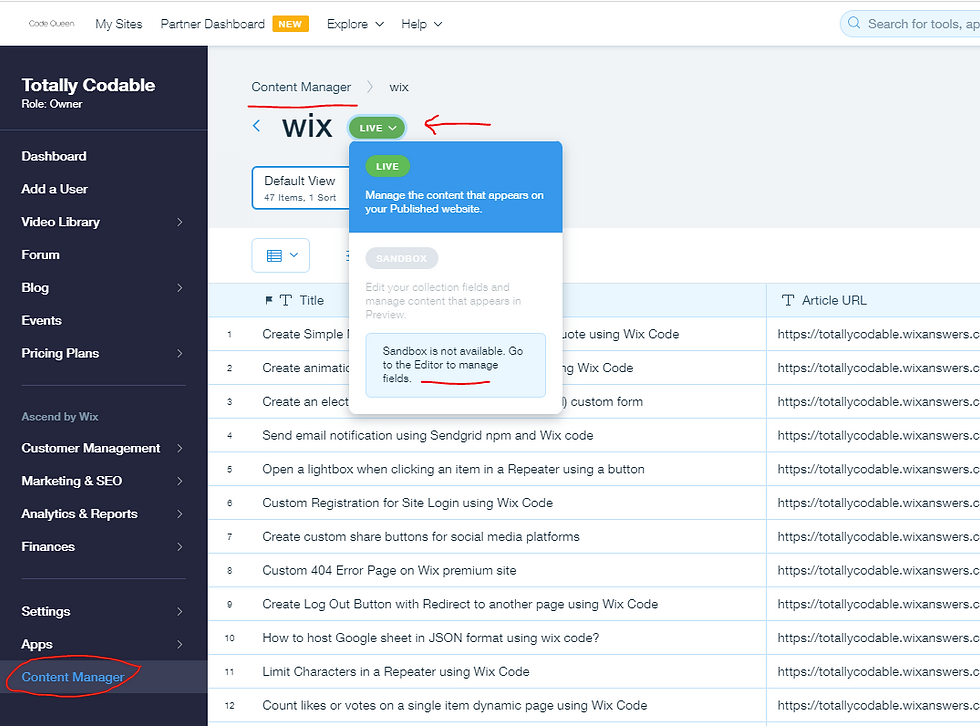980x726 pixels.
Task: Open My Sites in top navigation
Action: (119, 24)
